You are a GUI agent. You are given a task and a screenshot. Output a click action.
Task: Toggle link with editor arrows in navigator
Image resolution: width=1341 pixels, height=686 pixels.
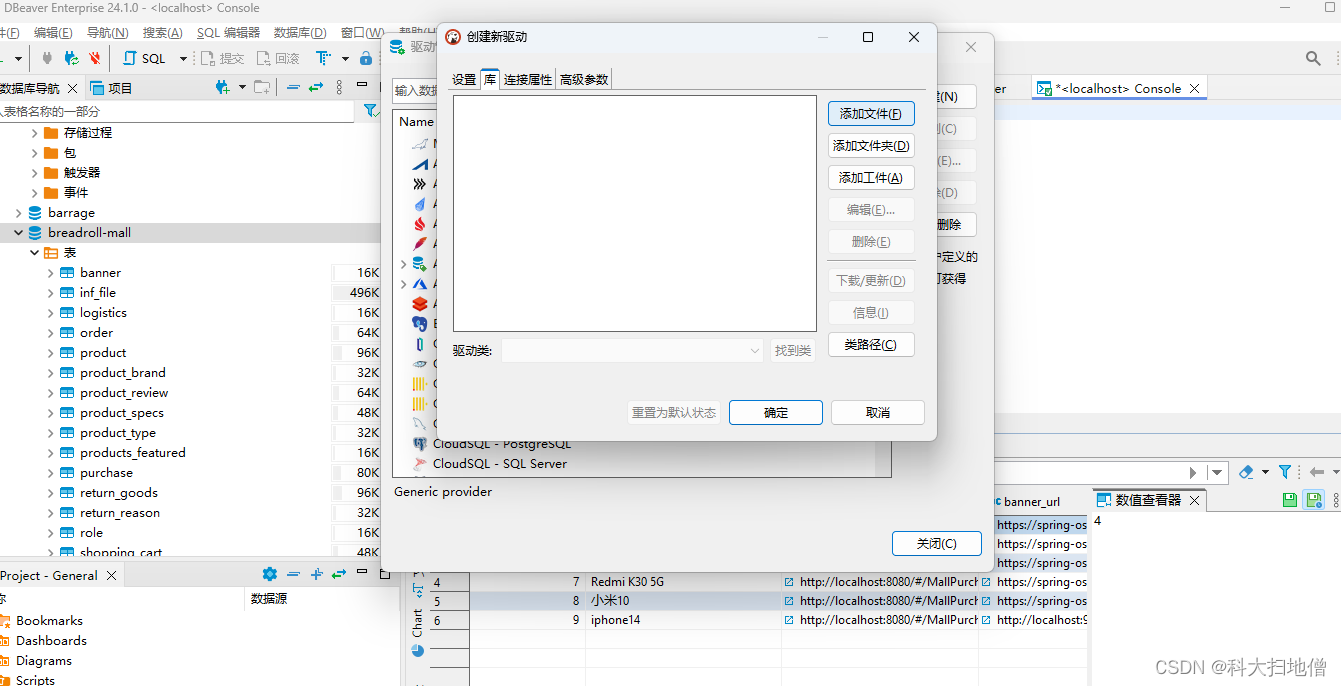(x=316, y=88)
